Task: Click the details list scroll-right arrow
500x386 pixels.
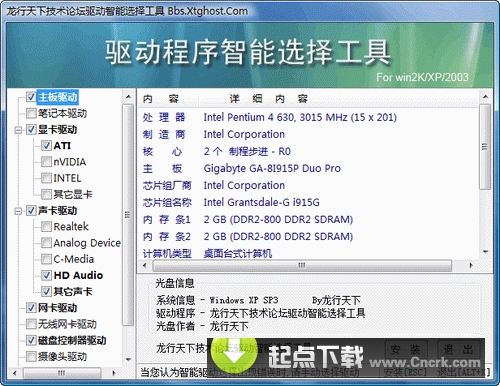Action: click(471, 265)
